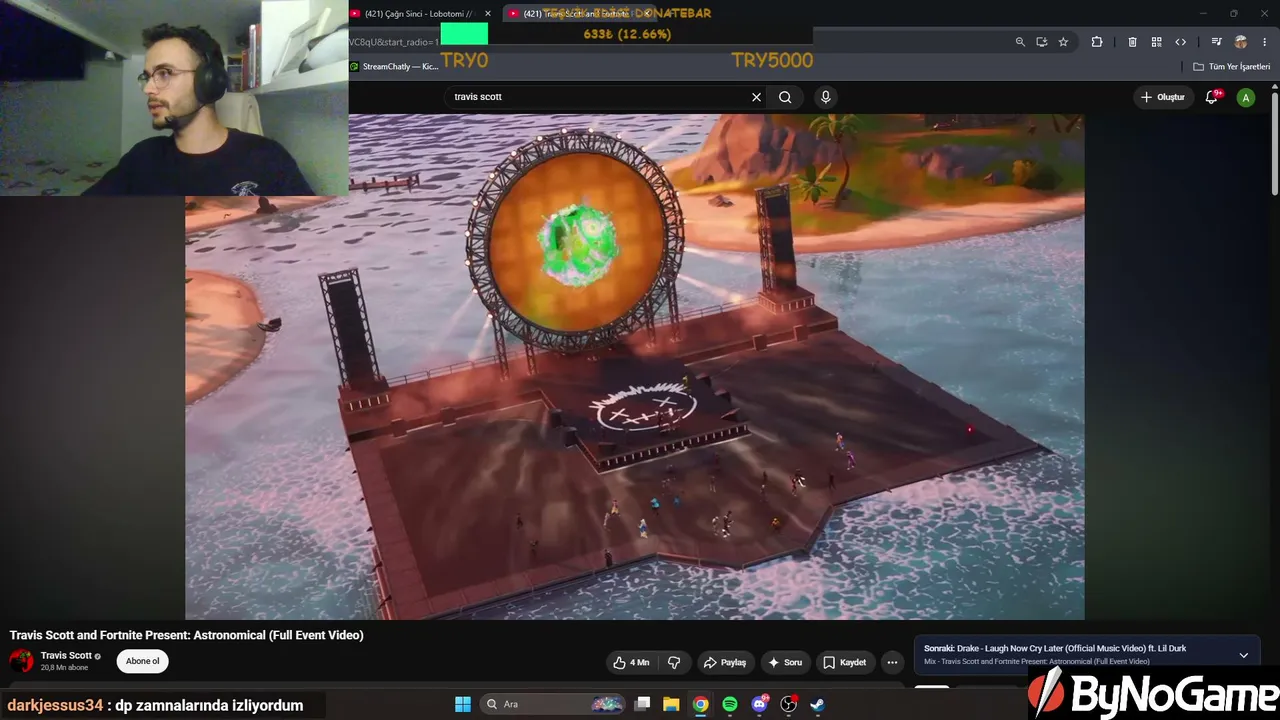Screen dimensions: 1280x720
Task: Start voice search with the microphone
Action: (x=825, y=97)
